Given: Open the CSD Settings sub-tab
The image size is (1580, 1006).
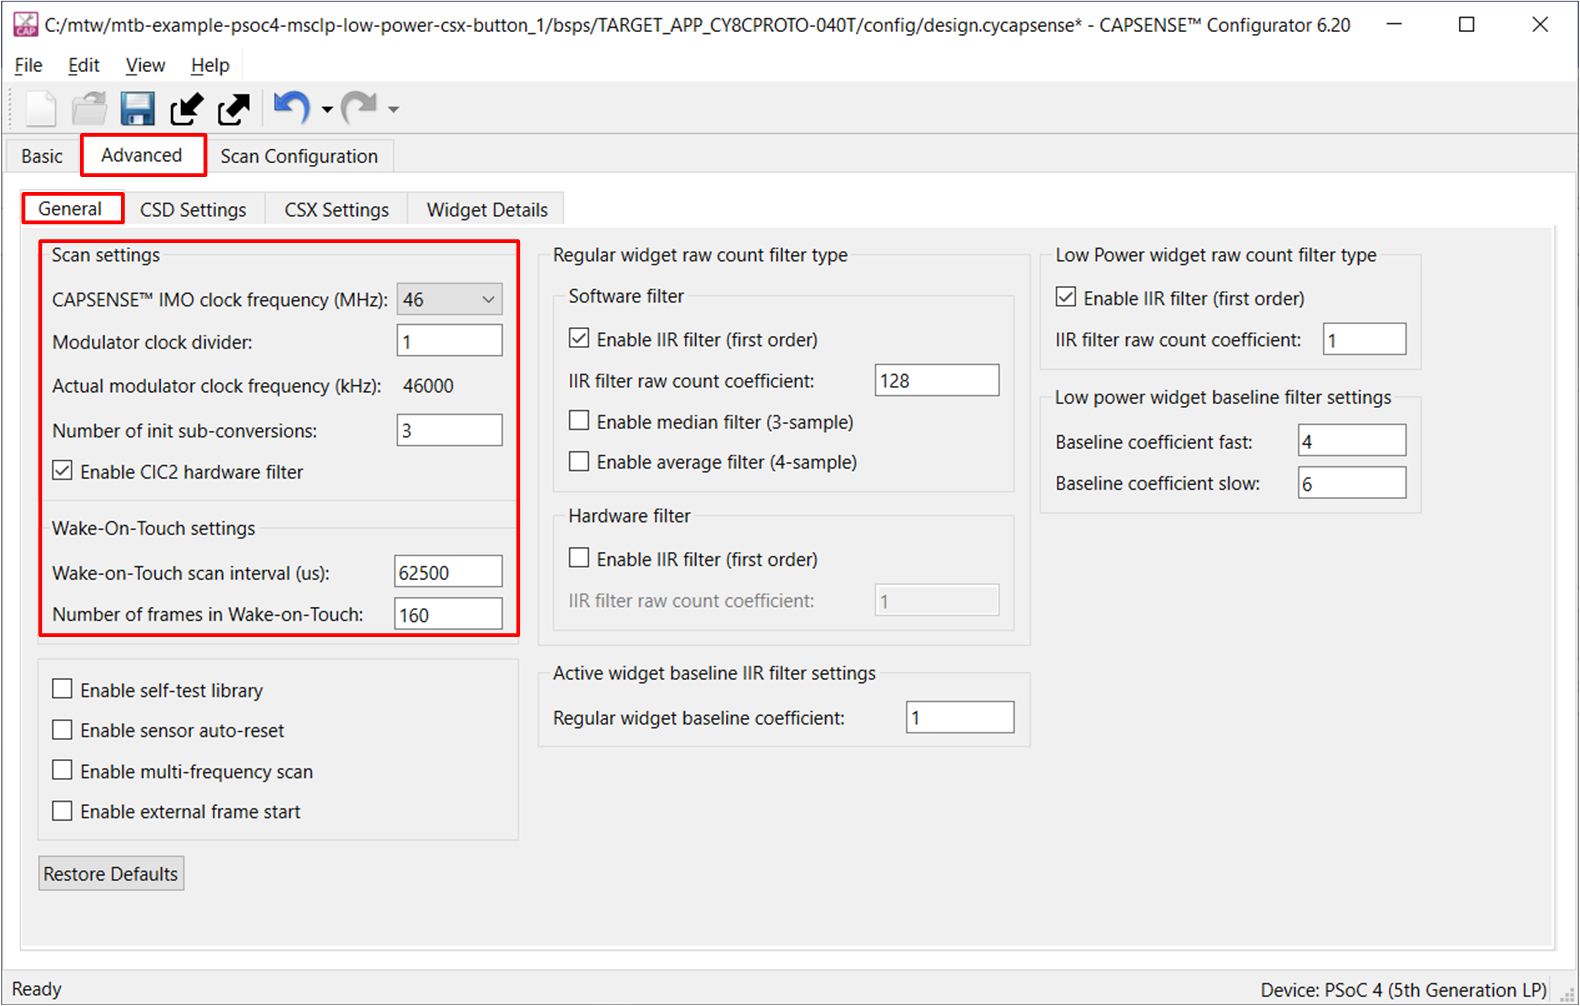Looking at the screenshot, I should coord(193,209).
